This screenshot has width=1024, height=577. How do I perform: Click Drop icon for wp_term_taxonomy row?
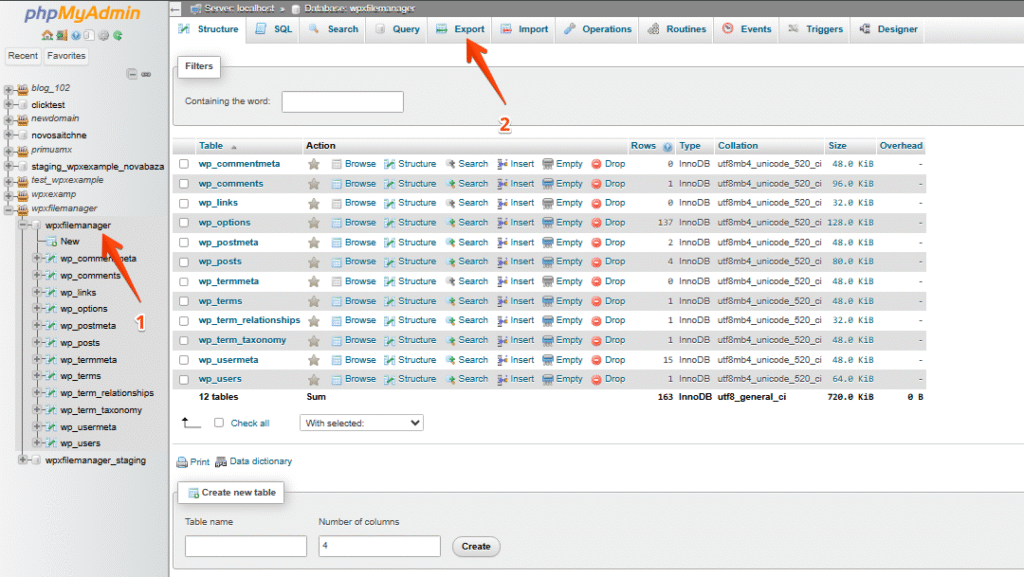[x=596, y=341]
